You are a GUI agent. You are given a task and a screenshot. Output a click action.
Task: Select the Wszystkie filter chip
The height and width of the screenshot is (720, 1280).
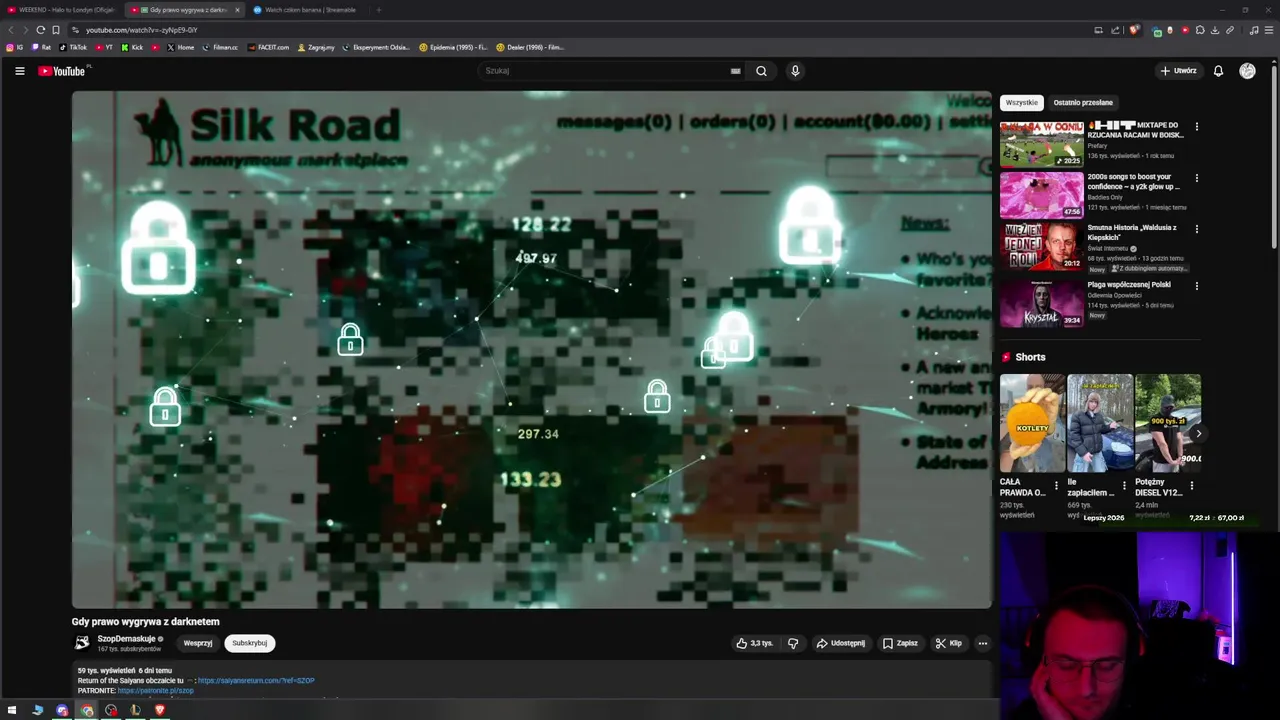(1022, 102)
